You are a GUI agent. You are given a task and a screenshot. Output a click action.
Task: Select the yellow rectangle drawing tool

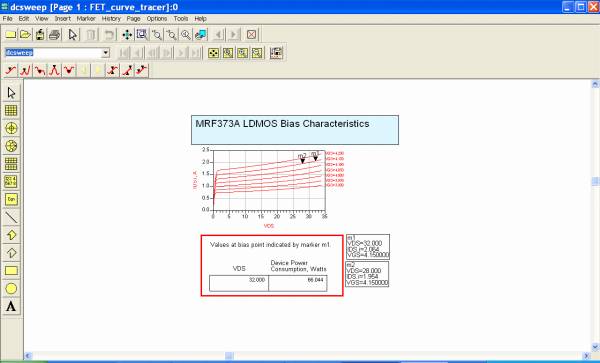coord(11,271)
